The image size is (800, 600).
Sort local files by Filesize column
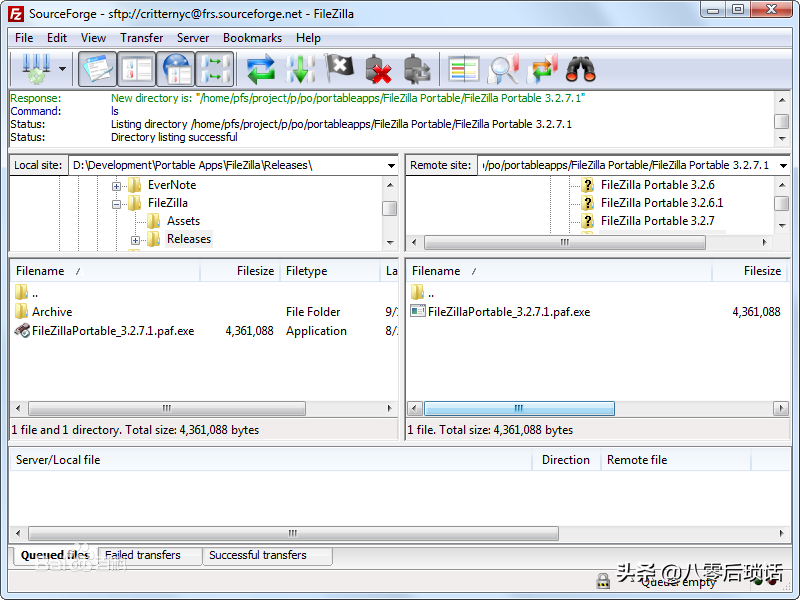tap(240, 271)
